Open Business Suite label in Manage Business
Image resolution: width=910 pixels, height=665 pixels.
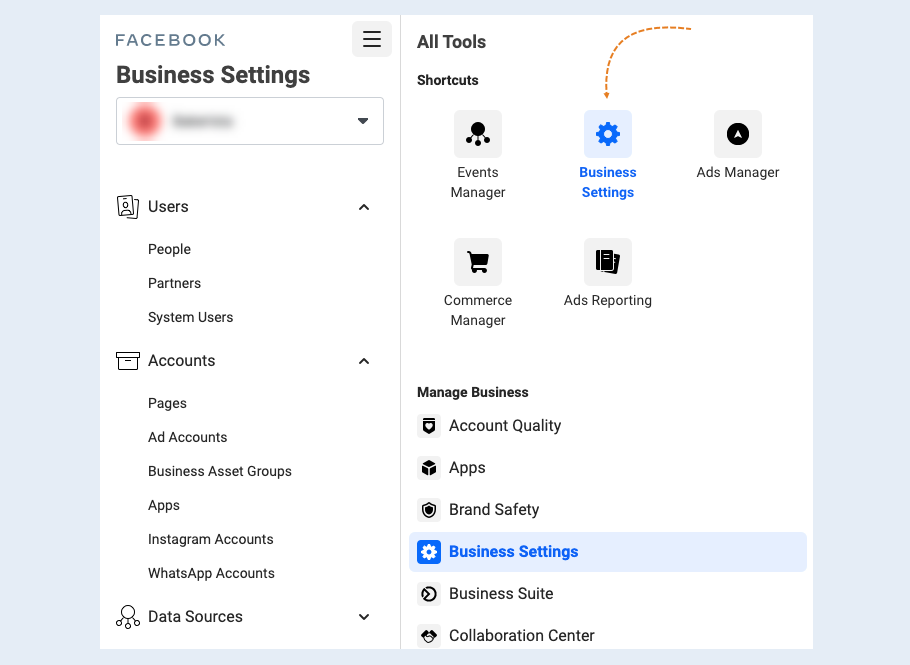pos(501,594)
